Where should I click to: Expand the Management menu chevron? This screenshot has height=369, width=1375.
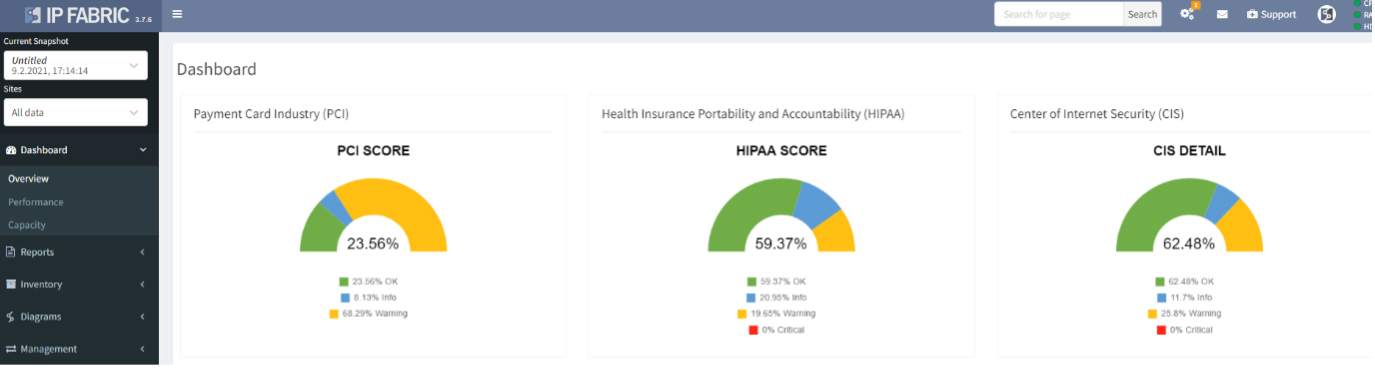coord(143,349)
